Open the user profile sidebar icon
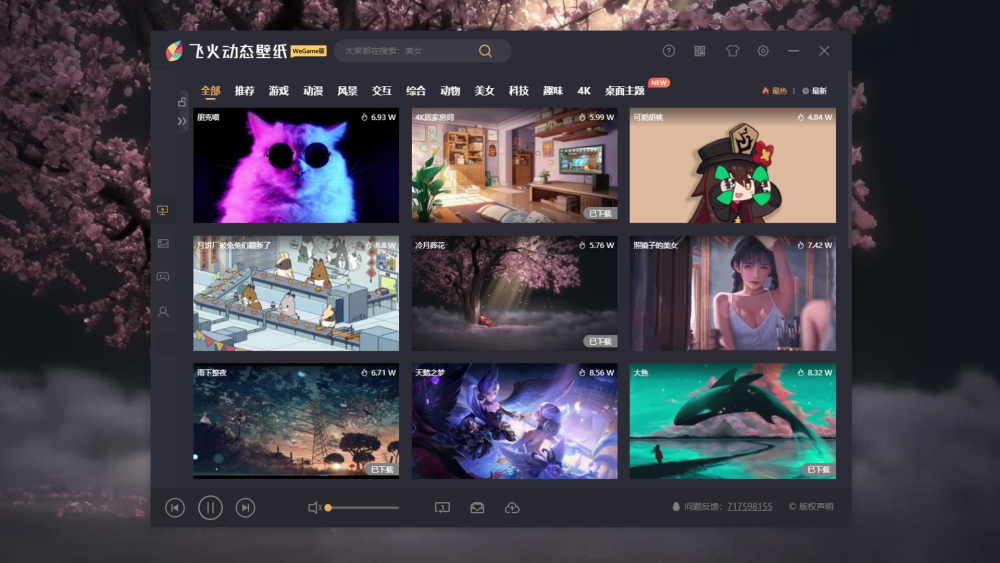 click(x=163, y=312)
